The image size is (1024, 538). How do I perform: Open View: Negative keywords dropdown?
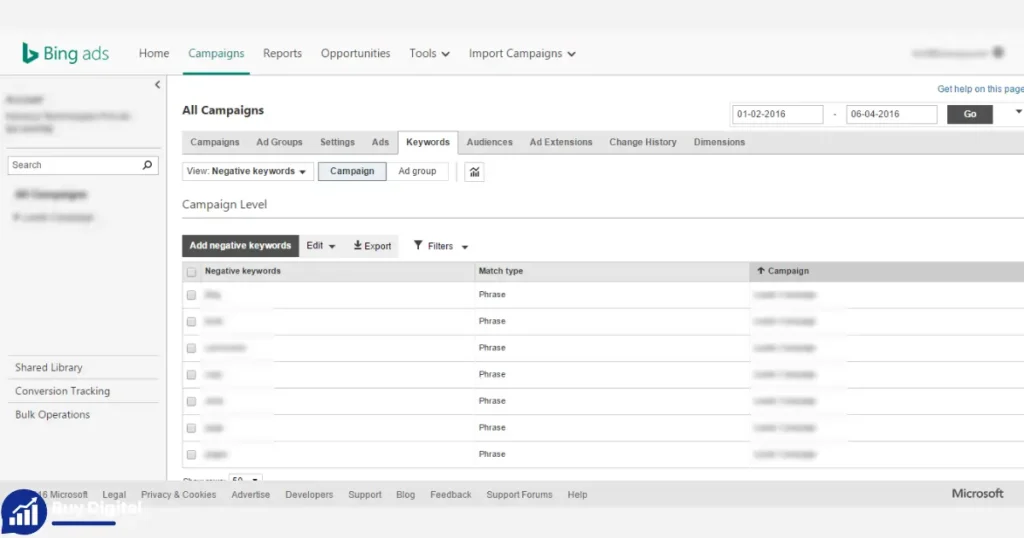pos(248,171)
